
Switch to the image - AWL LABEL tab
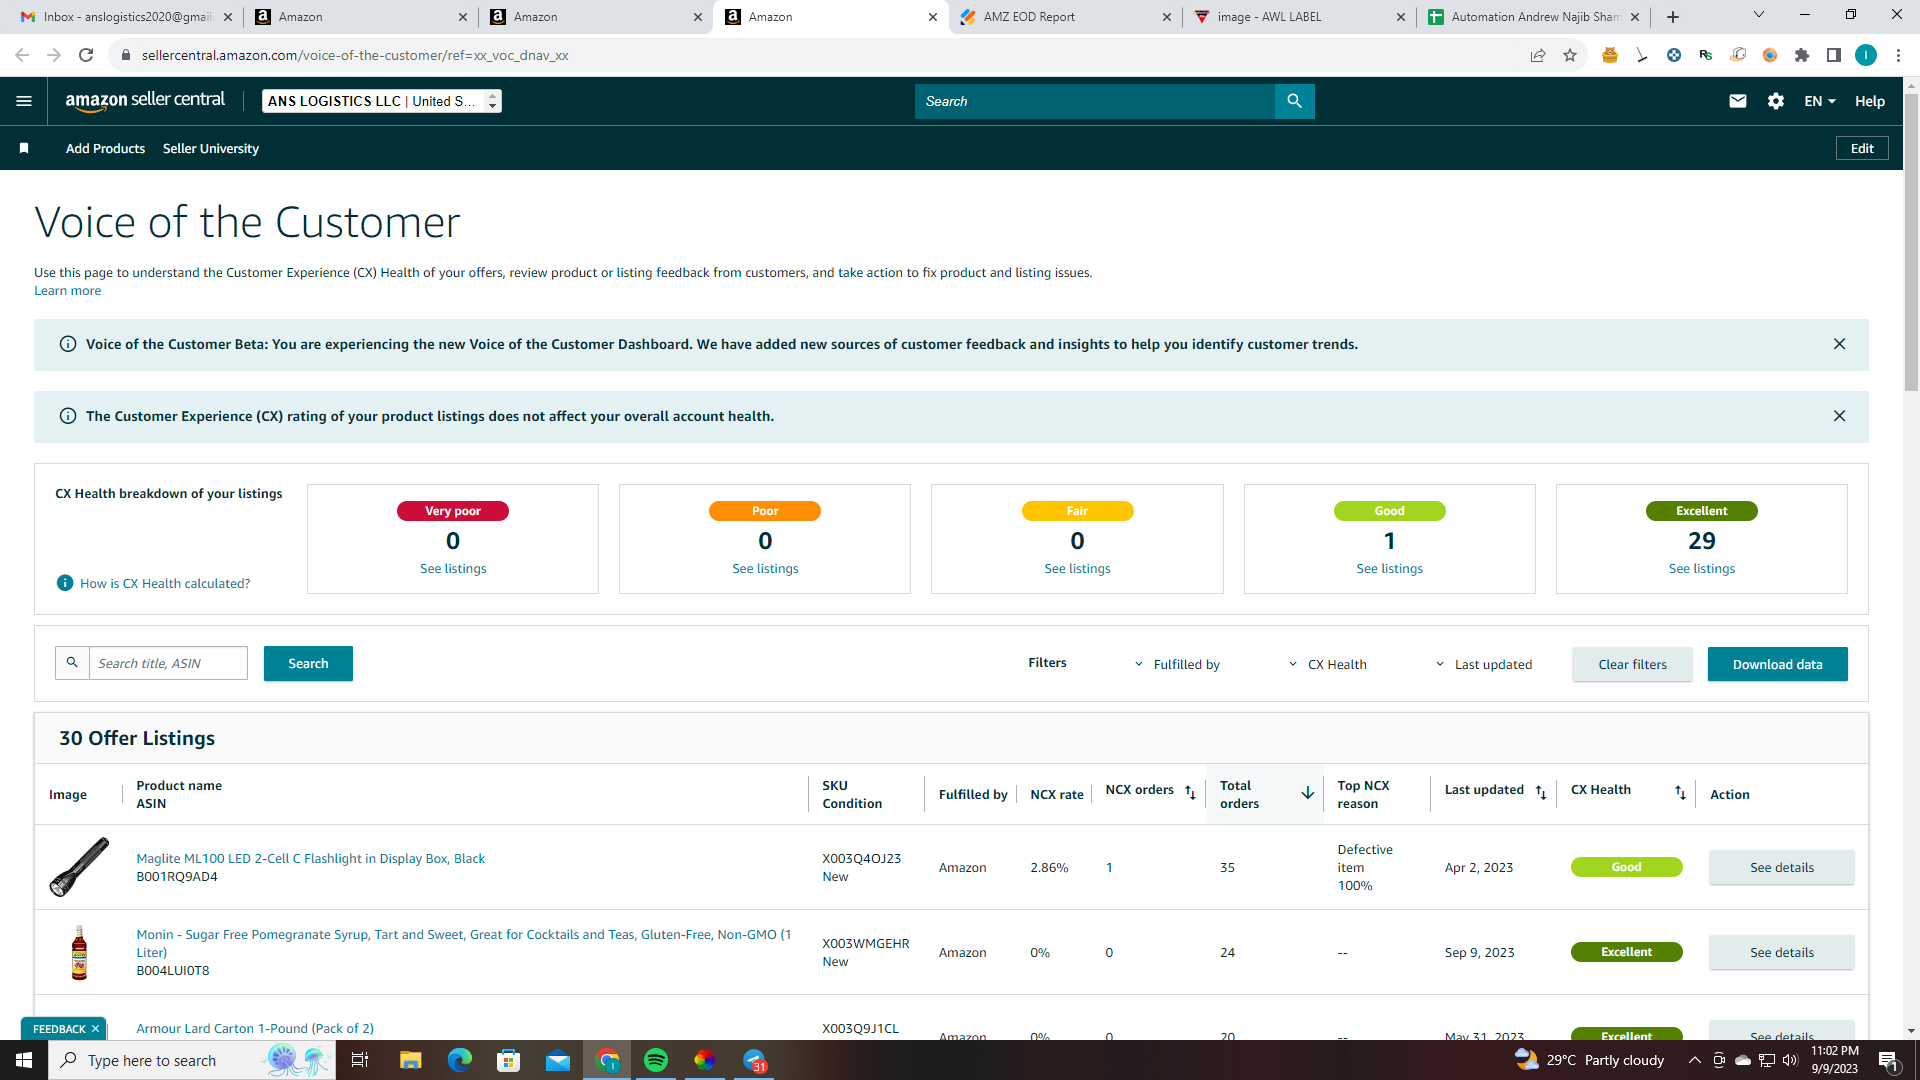point(1299,17)
